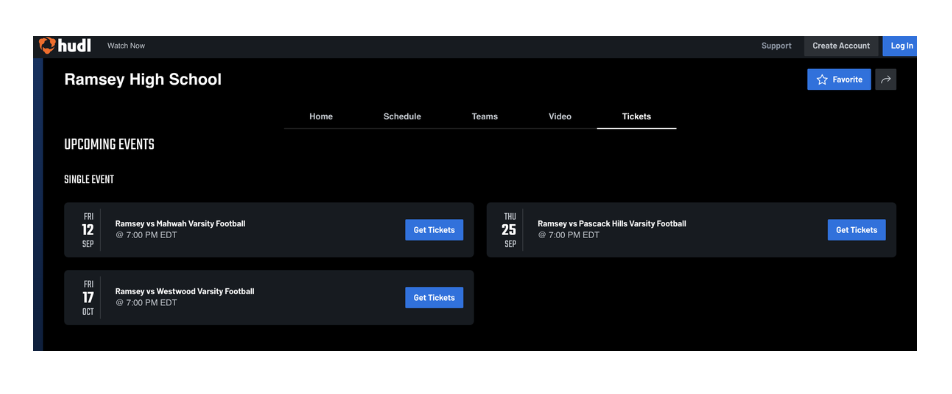The height and width of the screenshot is (394, 952).
Task: Click the Single Event subheading
Action: (89, 180)
